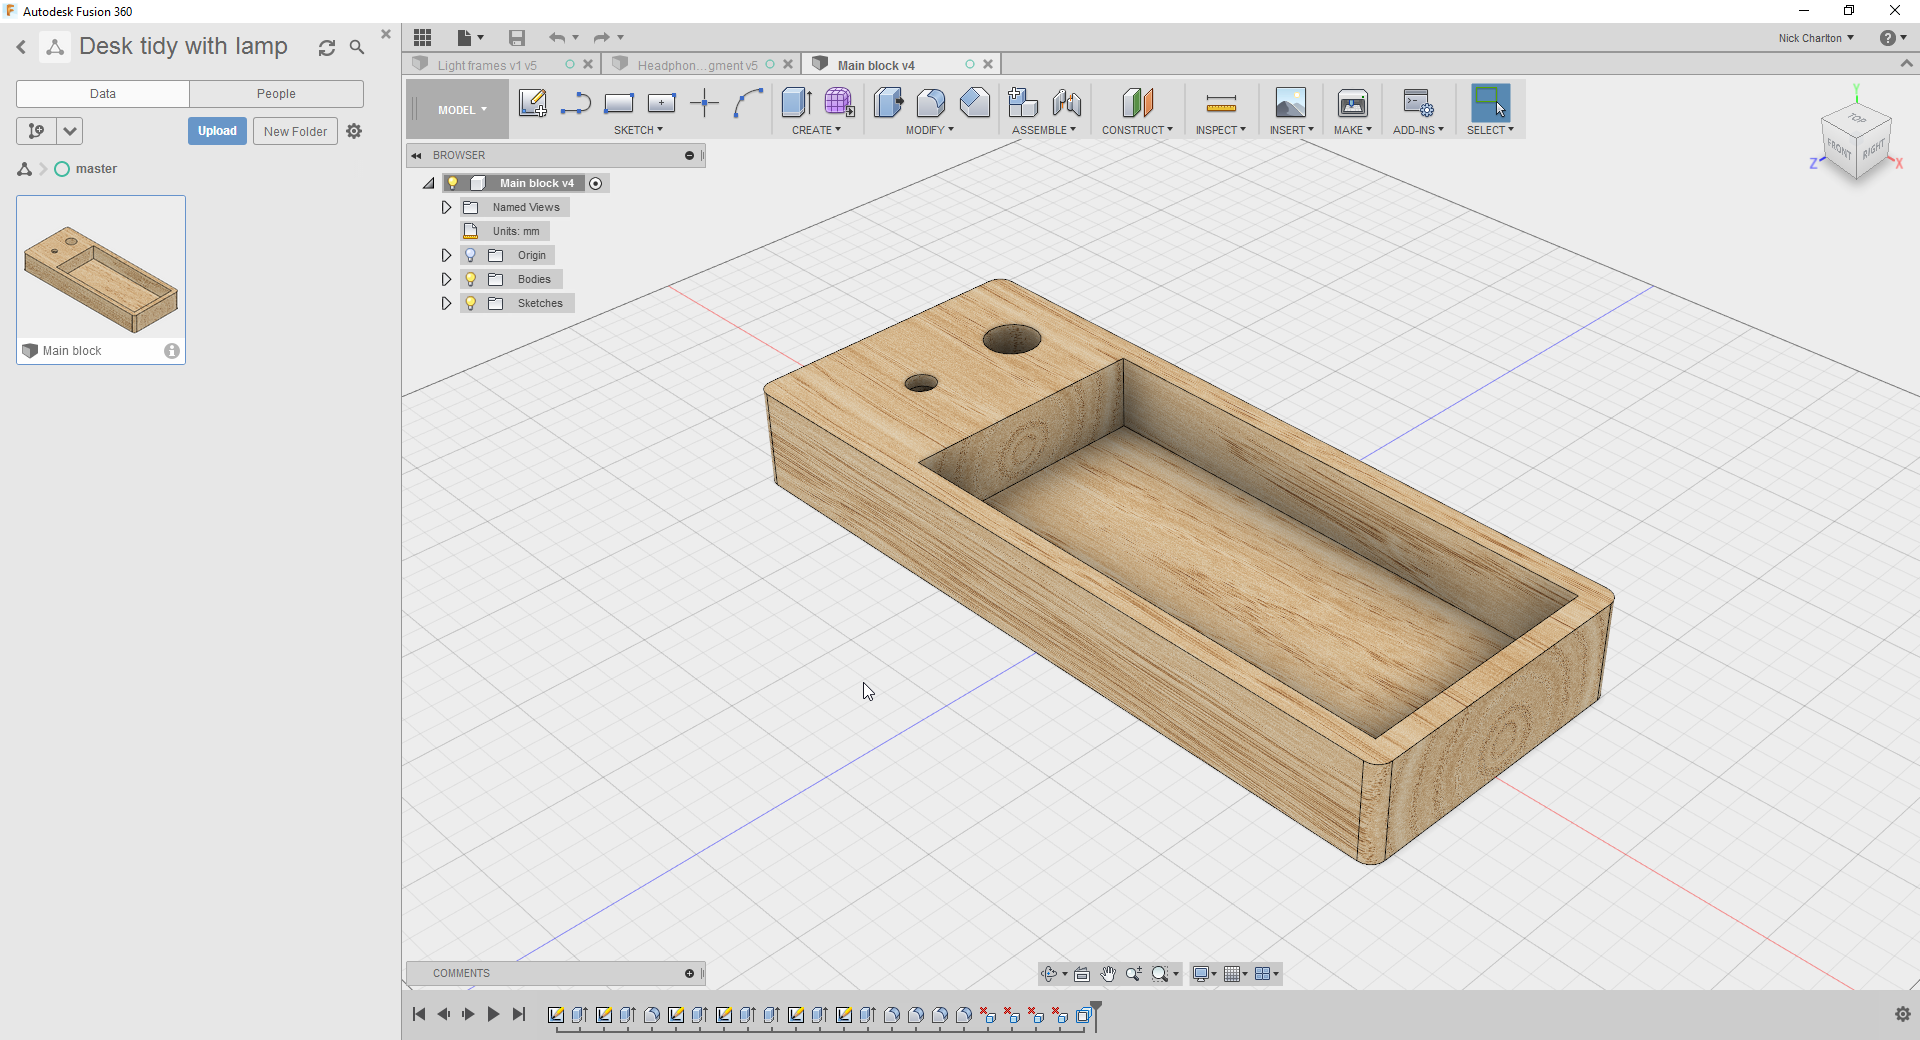Open the MODIFY menu dropdown
The width and height of the screenshot is (1920, 1040).
[x=930, y=130]
